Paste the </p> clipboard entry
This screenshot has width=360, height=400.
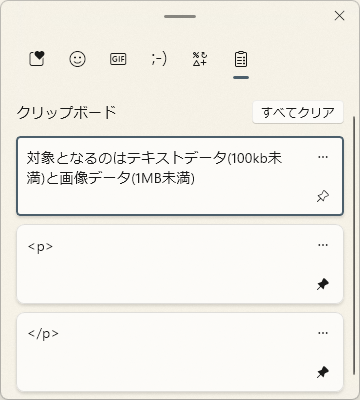180,352
